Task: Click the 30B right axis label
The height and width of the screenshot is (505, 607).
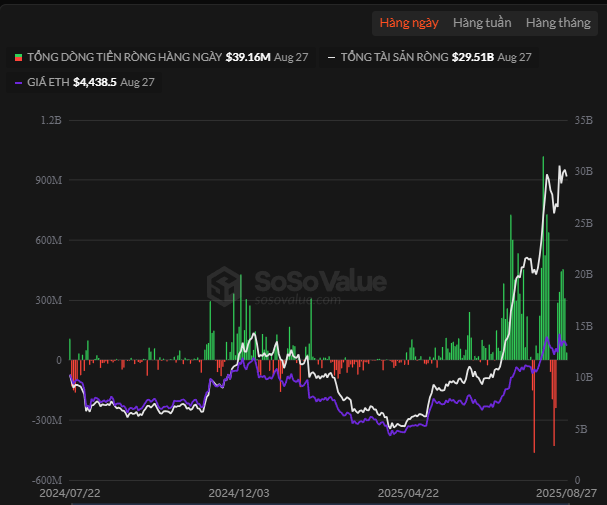Action: (583, 171)
